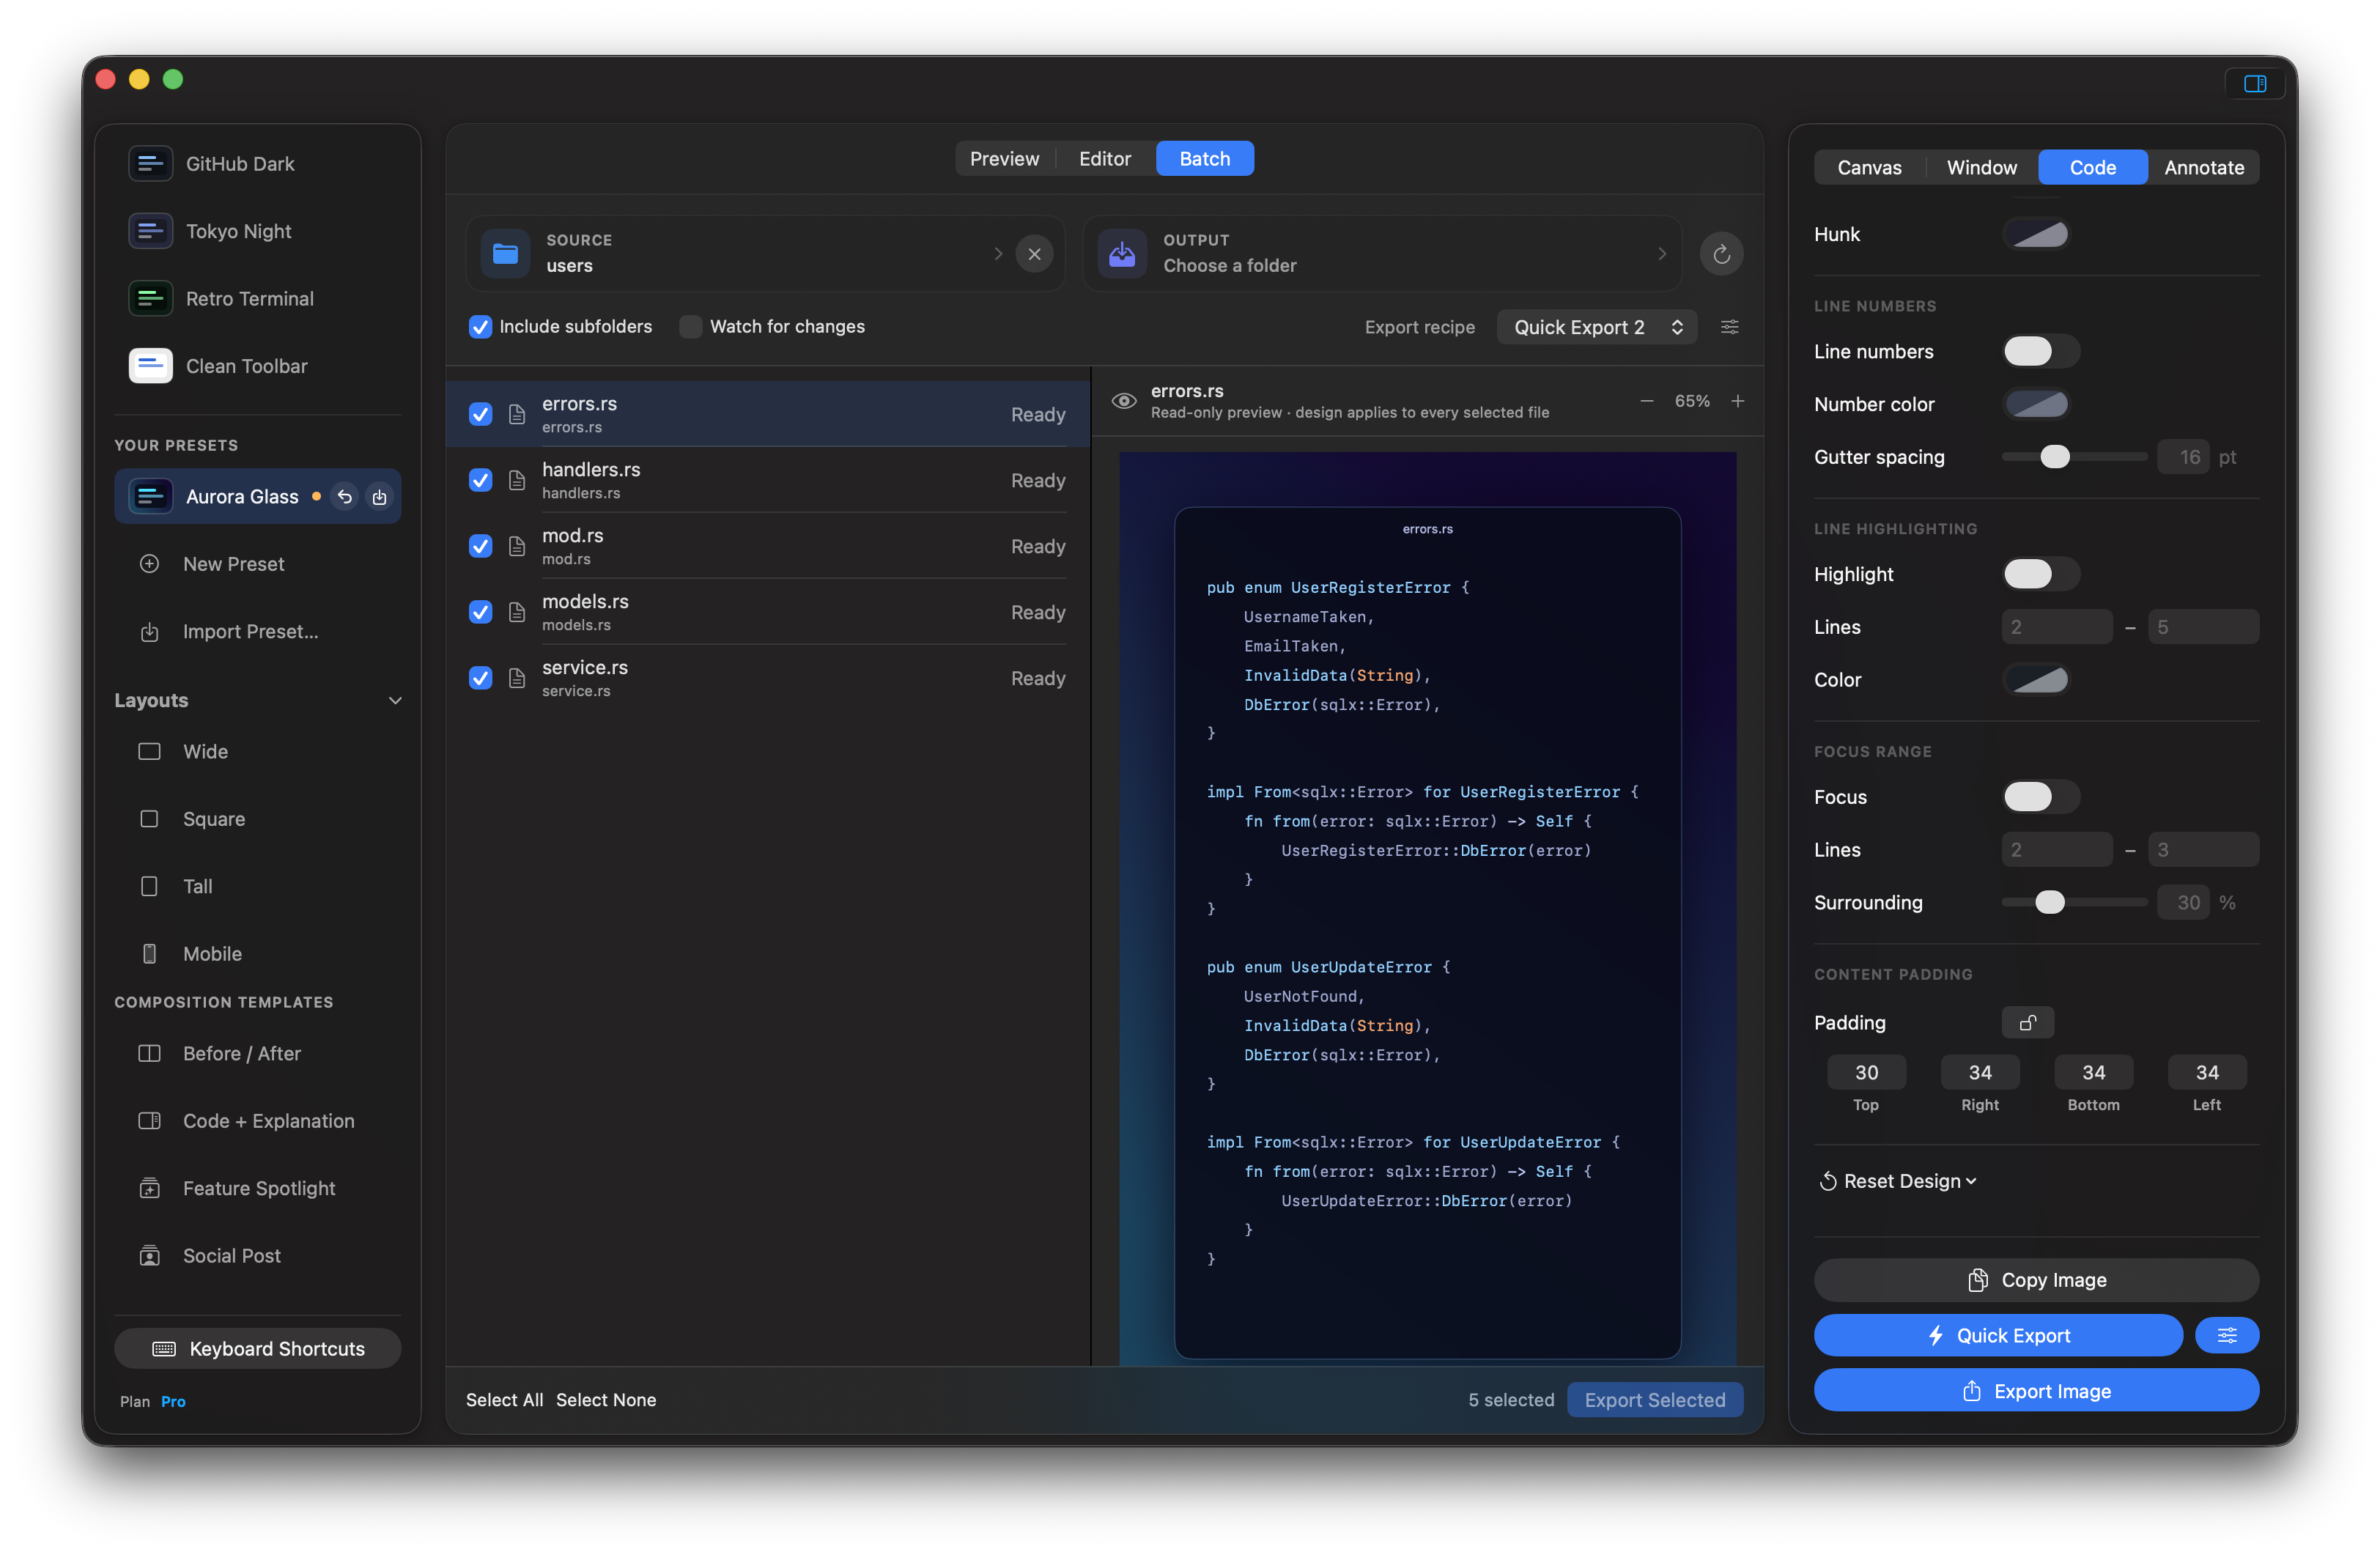Screen dimensions: 2380x1555
Task: Open Number color swatch
Action: pos(2038,404)
